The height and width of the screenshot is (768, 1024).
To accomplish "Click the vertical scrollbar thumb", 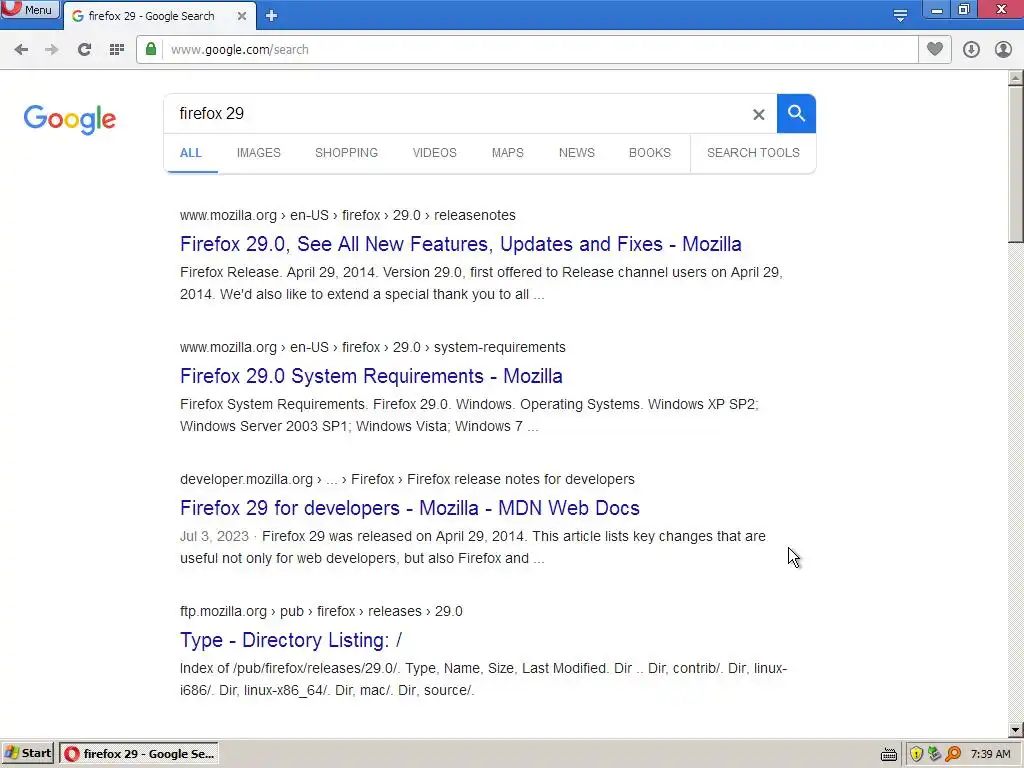I will 1016,164.
